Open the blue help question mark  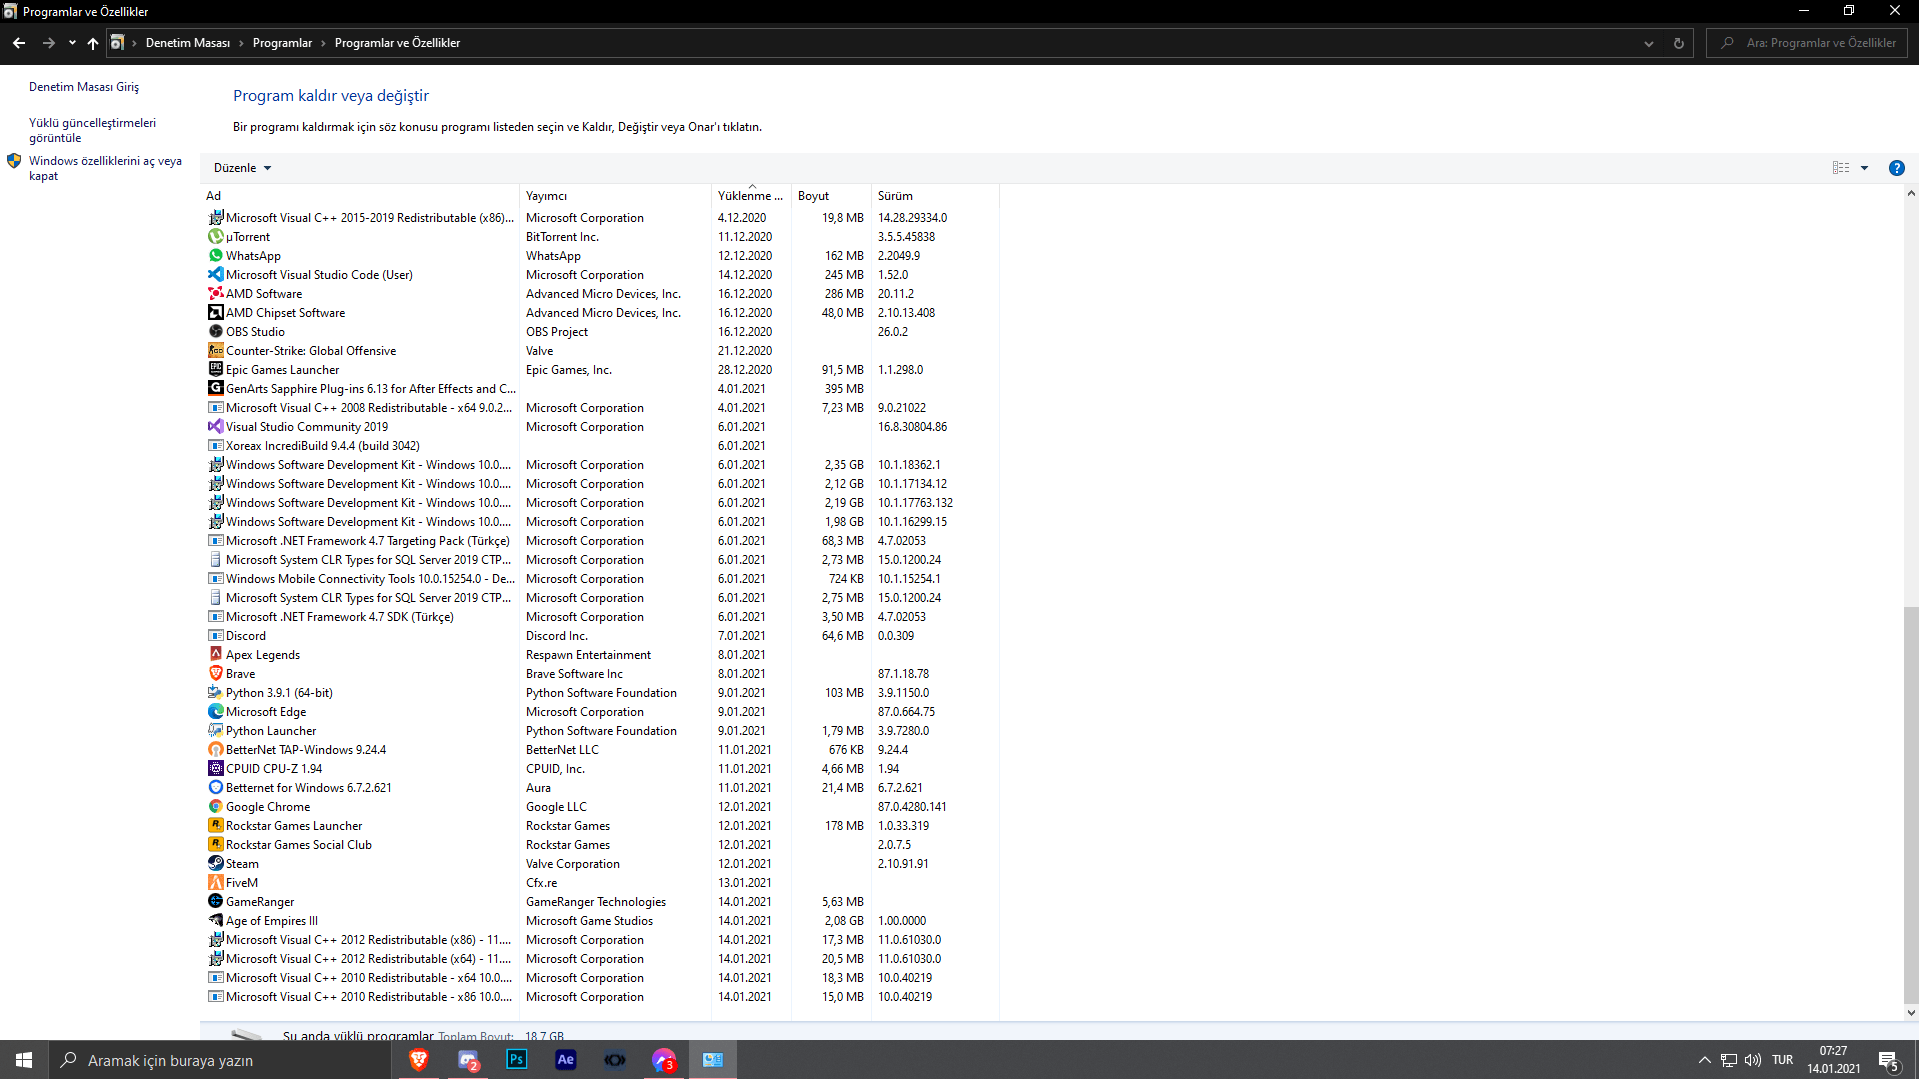pos(1896,168)
